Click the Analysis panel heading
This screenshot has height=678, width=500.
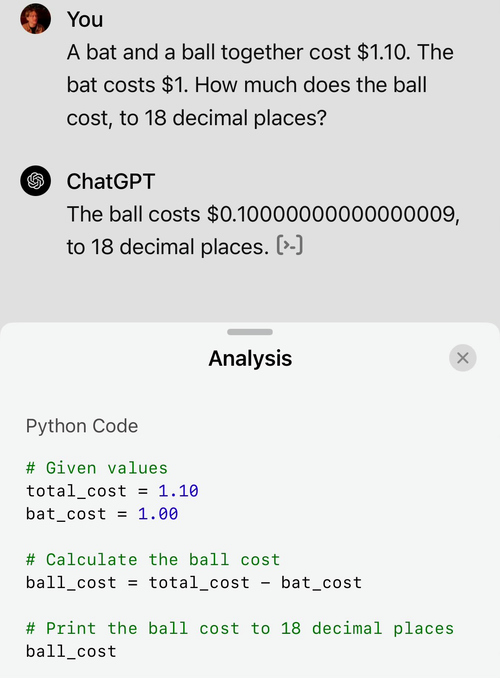click(250, 358)
